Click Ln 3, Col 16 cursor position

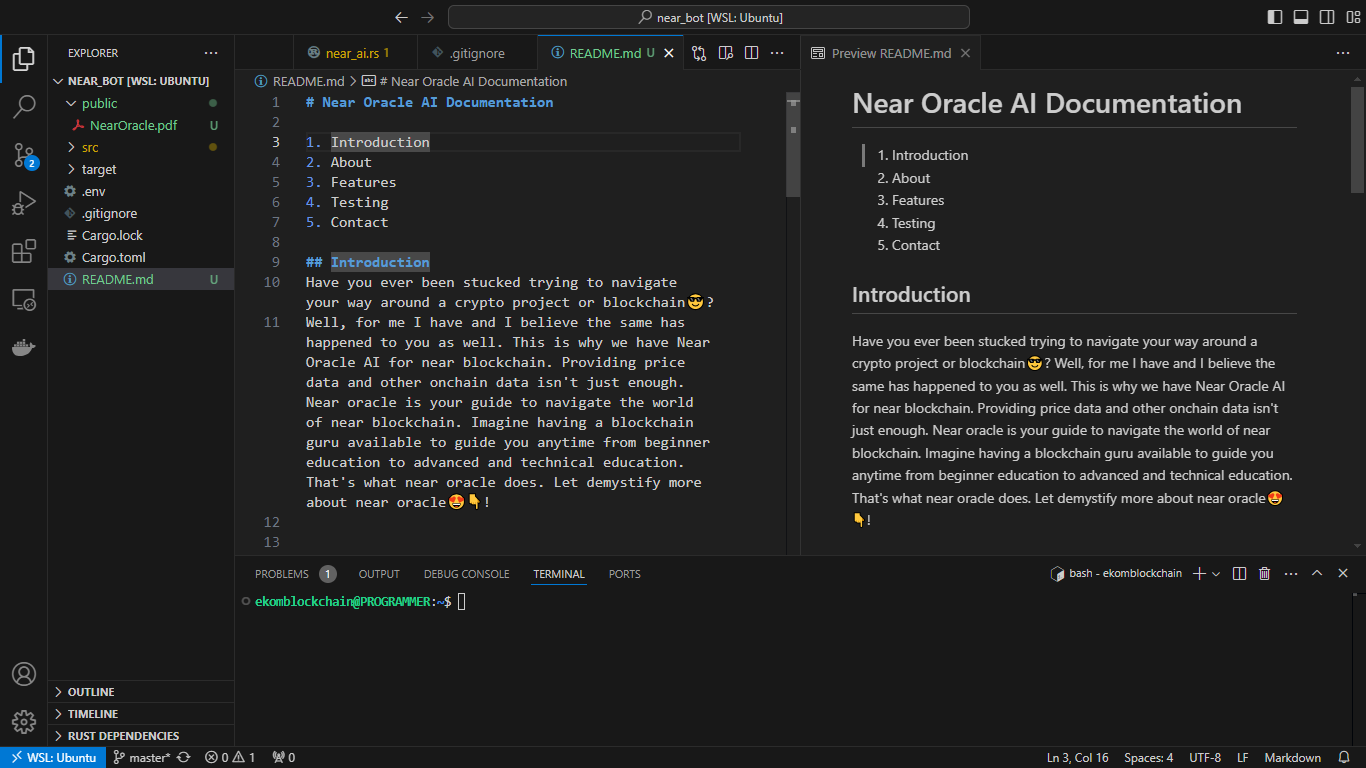point(1078,757)
